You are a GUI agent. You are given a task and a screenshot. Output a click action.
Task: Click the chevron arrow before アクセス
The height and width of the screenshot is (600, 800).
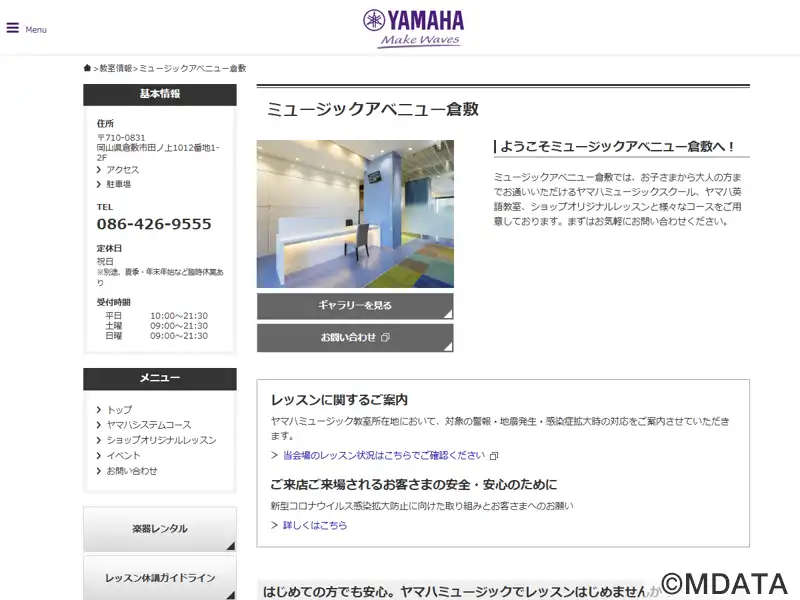pos(99,169)
